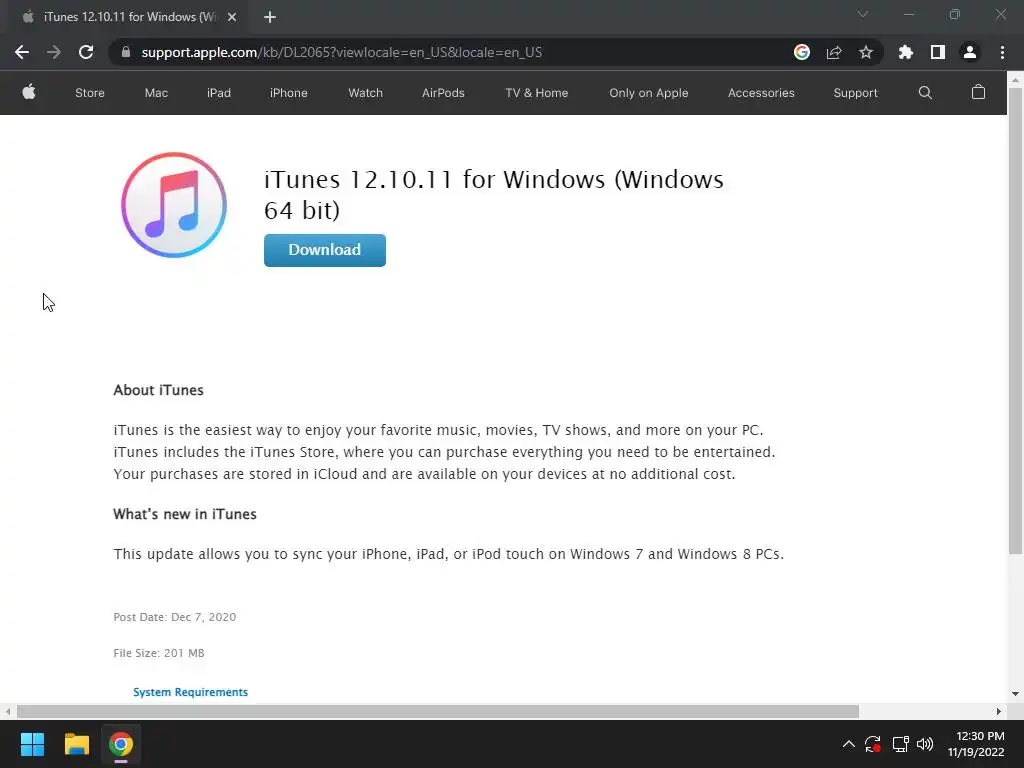
Task: Click the network tray icon
Action: click(900, 744)
